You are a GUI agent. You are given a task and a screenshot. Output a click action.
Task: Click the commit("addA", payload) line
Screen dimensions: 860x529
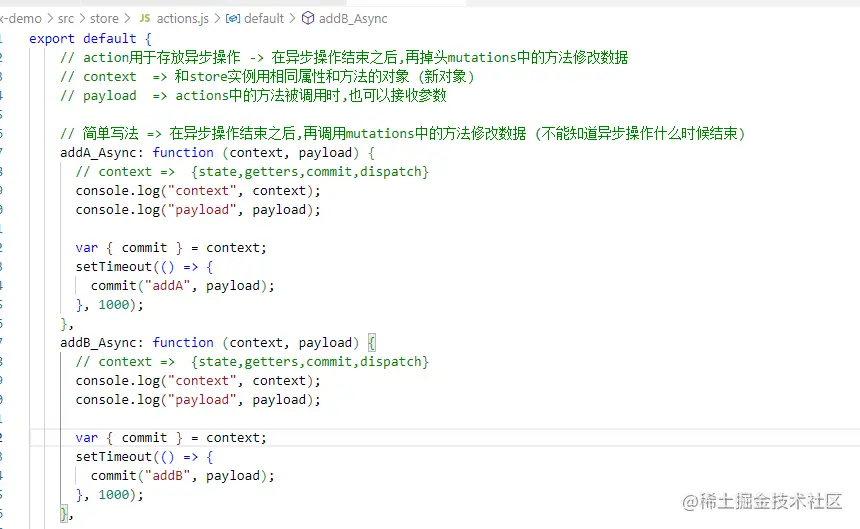(183, 286)
